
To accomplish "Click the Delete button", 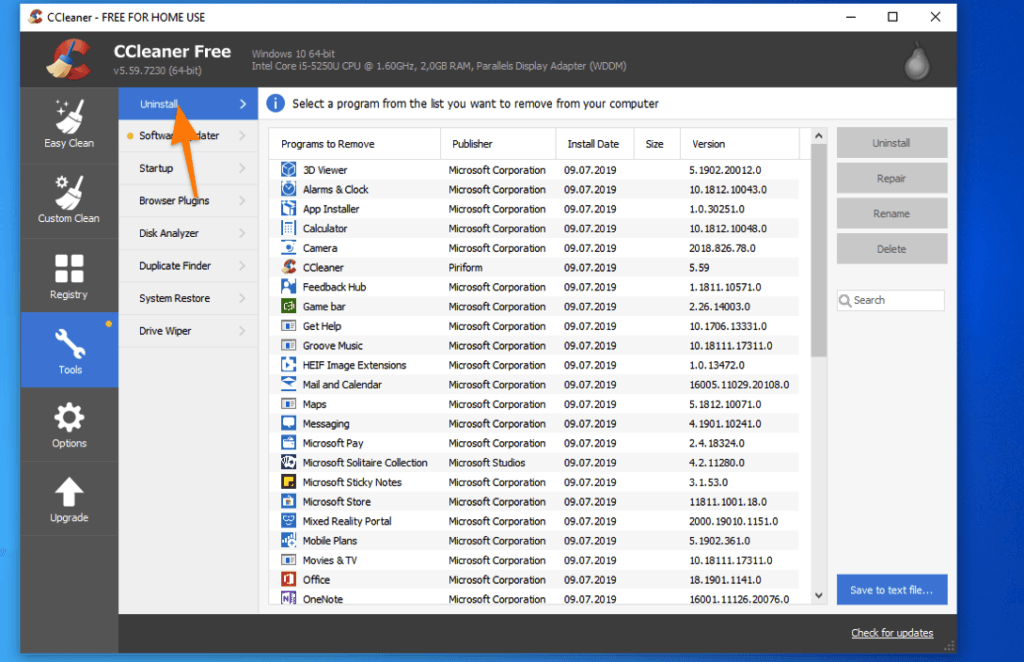I will [891, 249].
